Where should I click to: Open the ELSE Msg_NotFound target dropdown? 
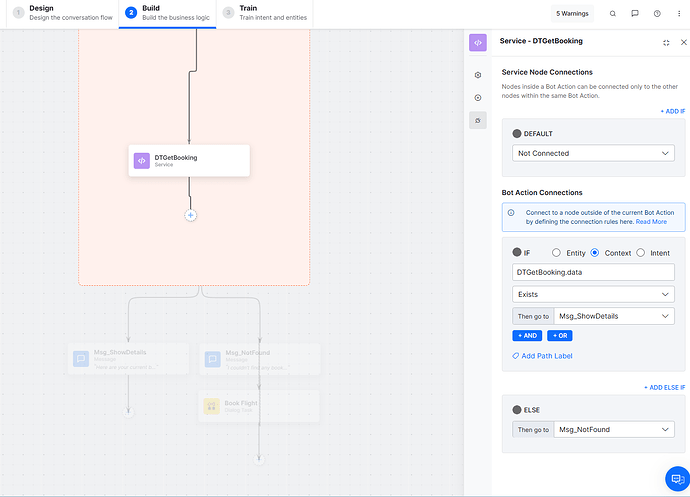click(613, 429)
